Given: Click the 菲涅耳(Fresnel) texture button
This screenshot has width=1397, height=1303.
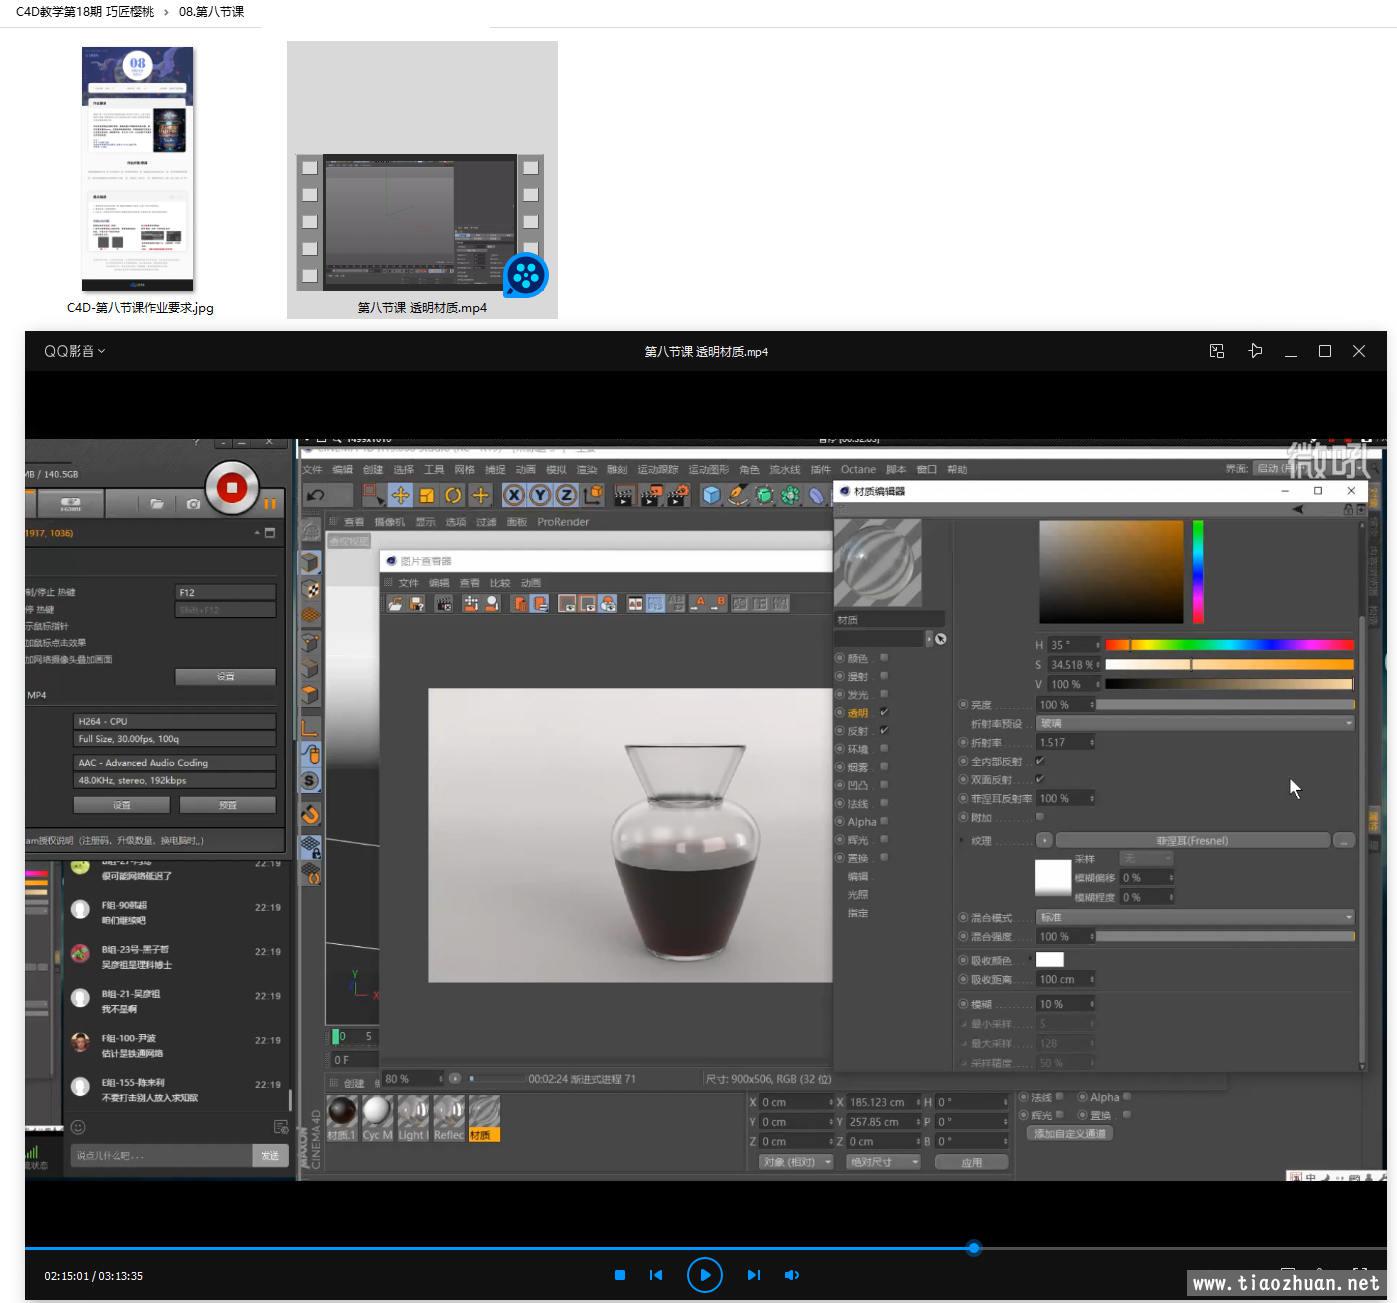Looking at the screenshot, I should [1192, 841].
